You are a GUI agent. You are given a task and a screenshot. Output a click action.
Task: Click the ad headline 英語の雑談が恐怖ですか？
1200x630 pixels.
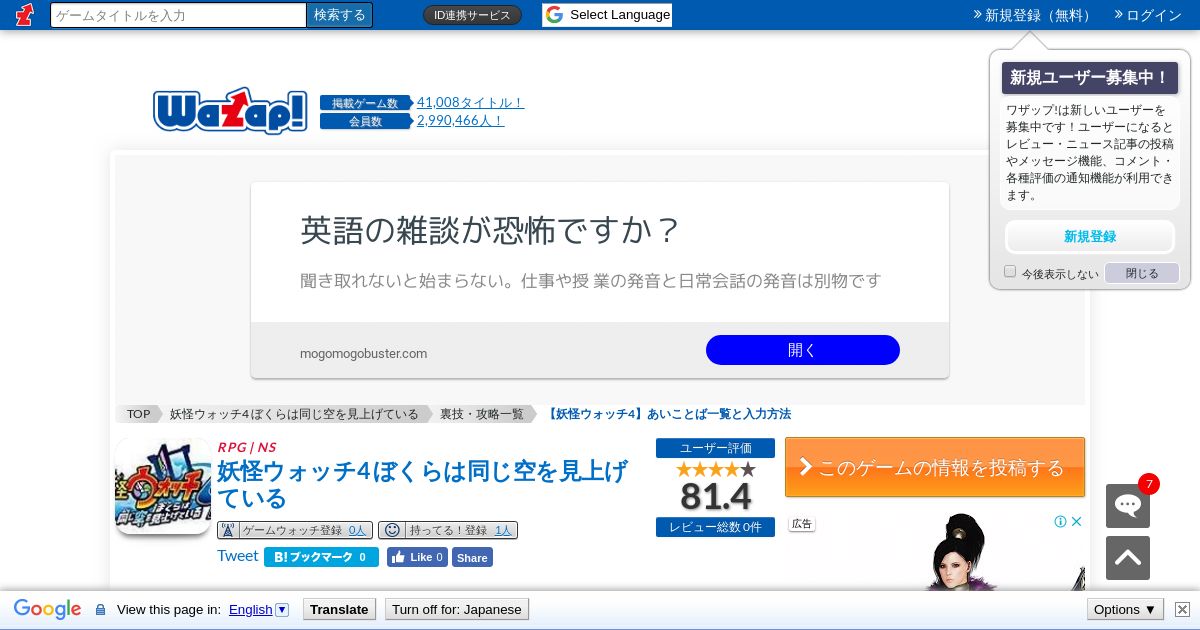coord(490,230)
